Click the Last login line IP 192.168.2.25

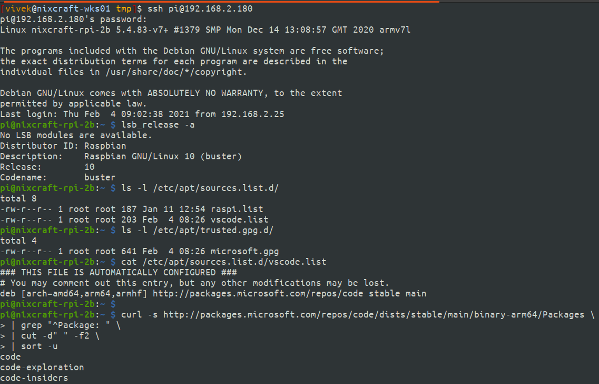tap(253, 114)
